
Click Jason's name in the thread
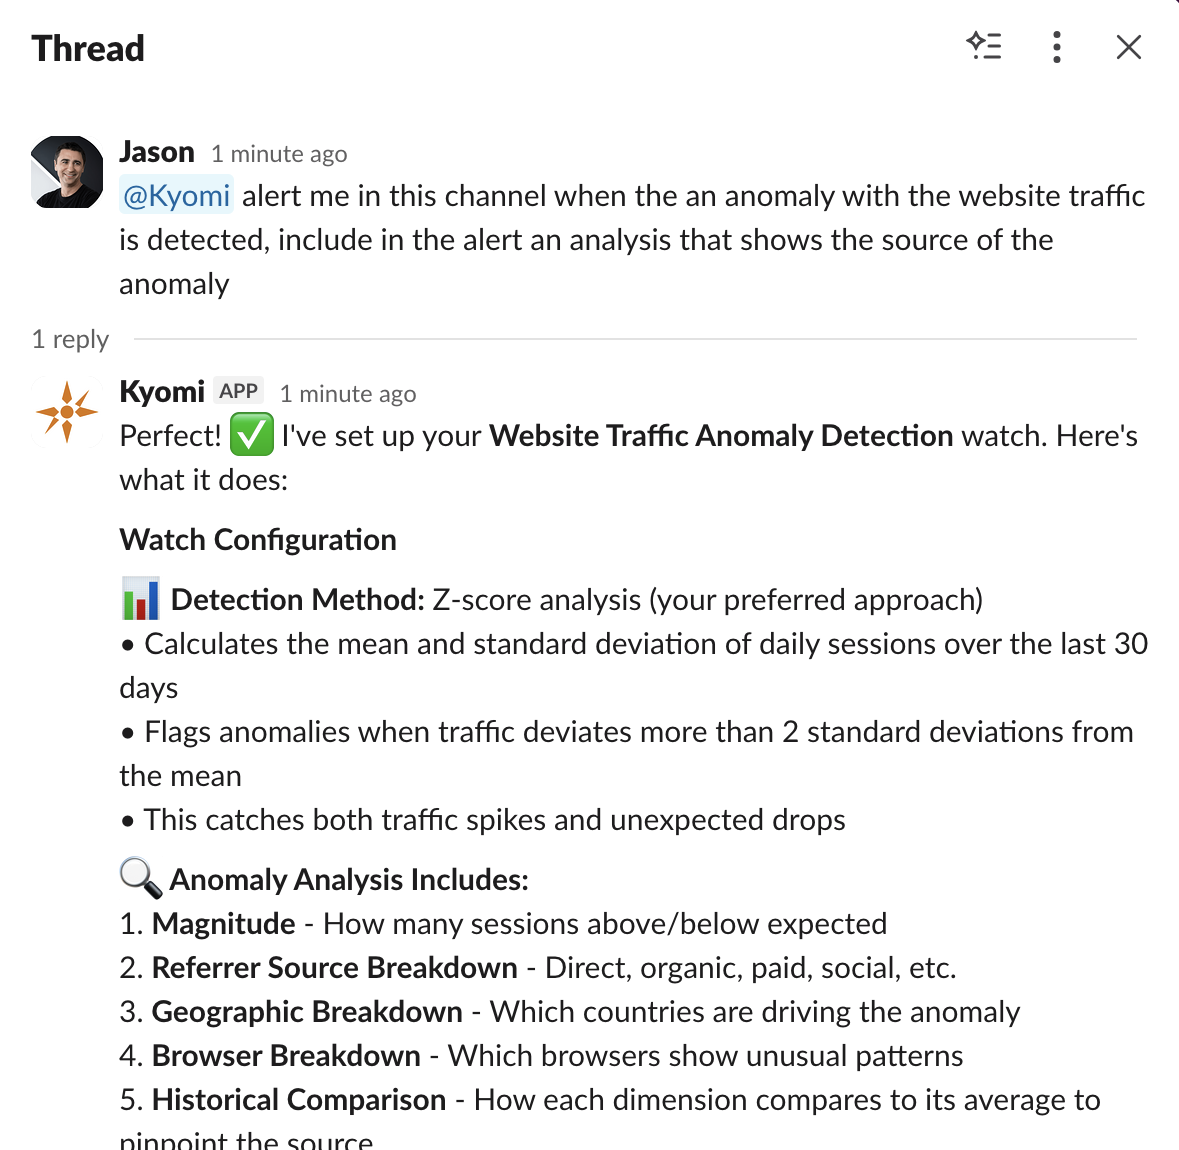coord(156,151)
